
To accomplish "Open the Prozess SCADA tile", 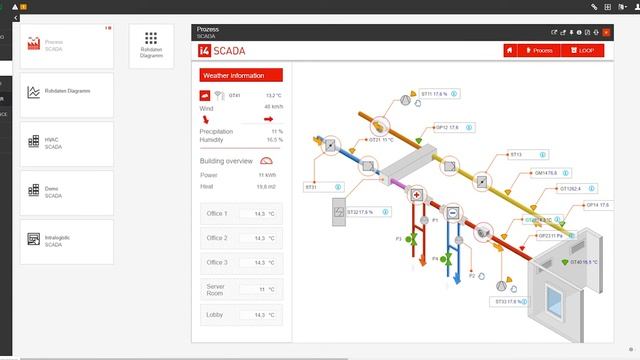I will tap(67, 46).
